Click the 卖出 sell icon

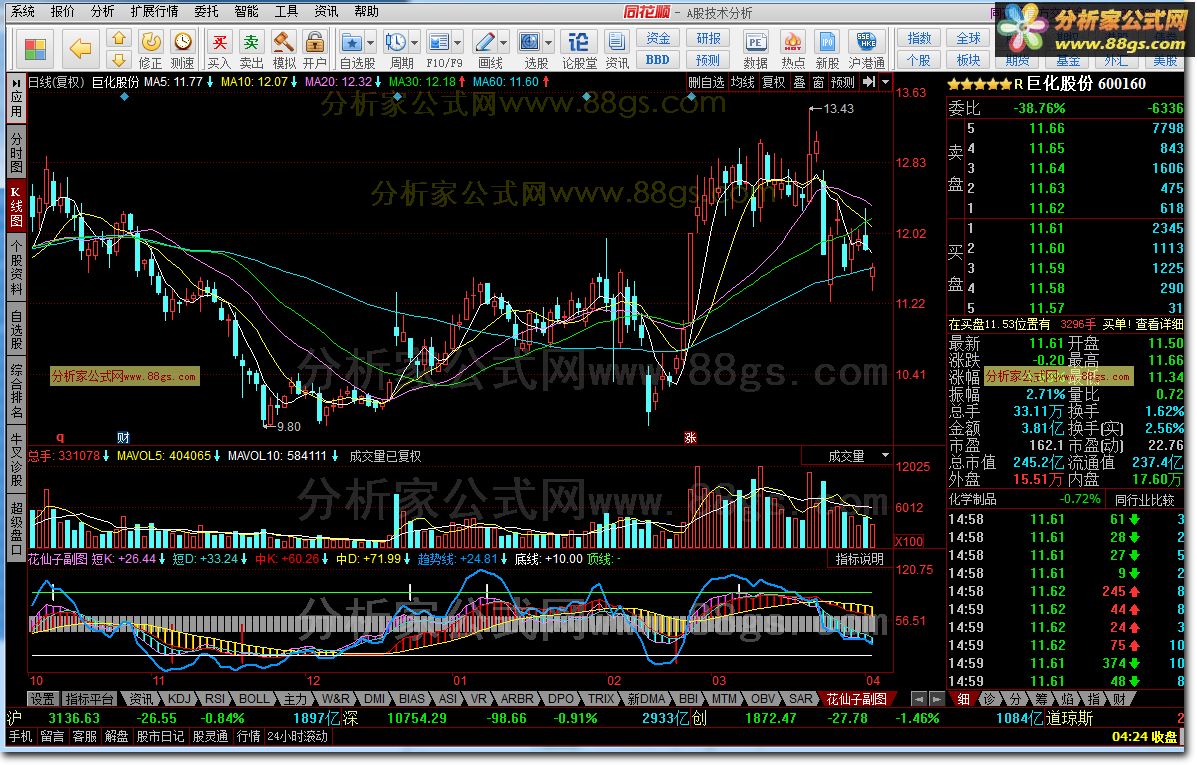pyautogui.click(x=251, y=49)
